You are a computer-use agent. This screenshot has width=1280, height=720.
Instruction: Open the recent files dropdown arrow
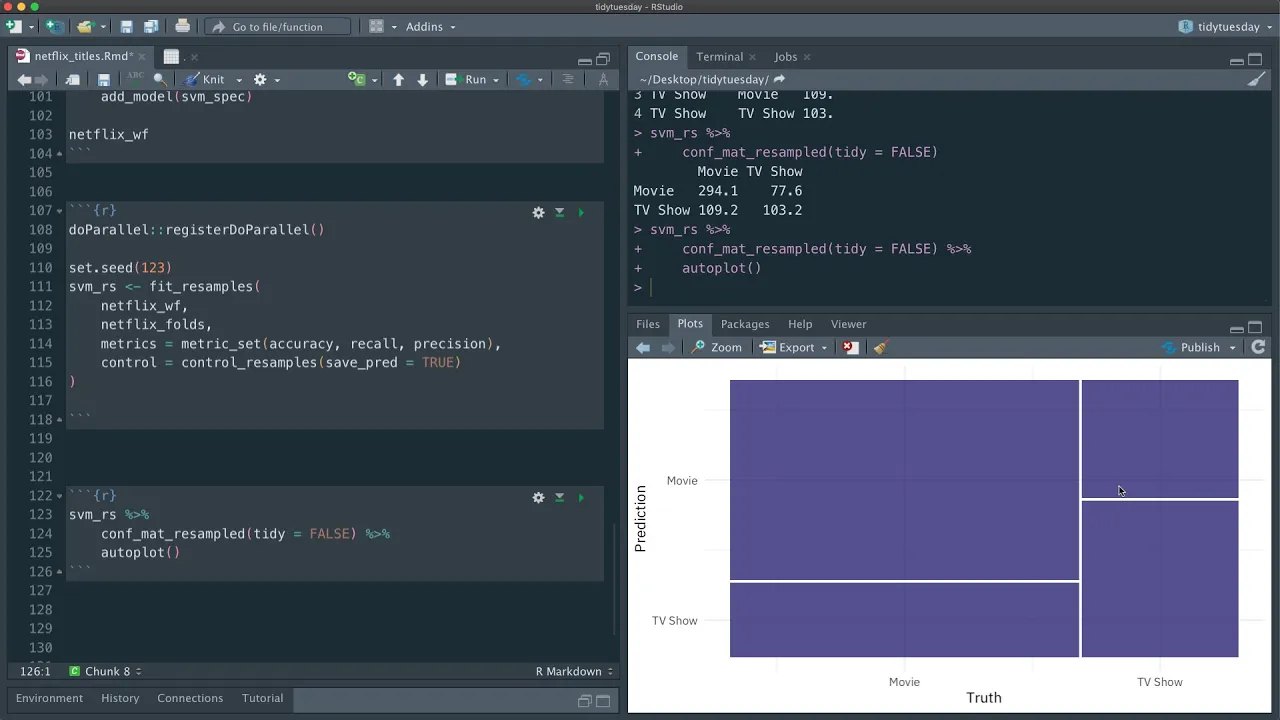pyautogui.click(x=101, y=27)
